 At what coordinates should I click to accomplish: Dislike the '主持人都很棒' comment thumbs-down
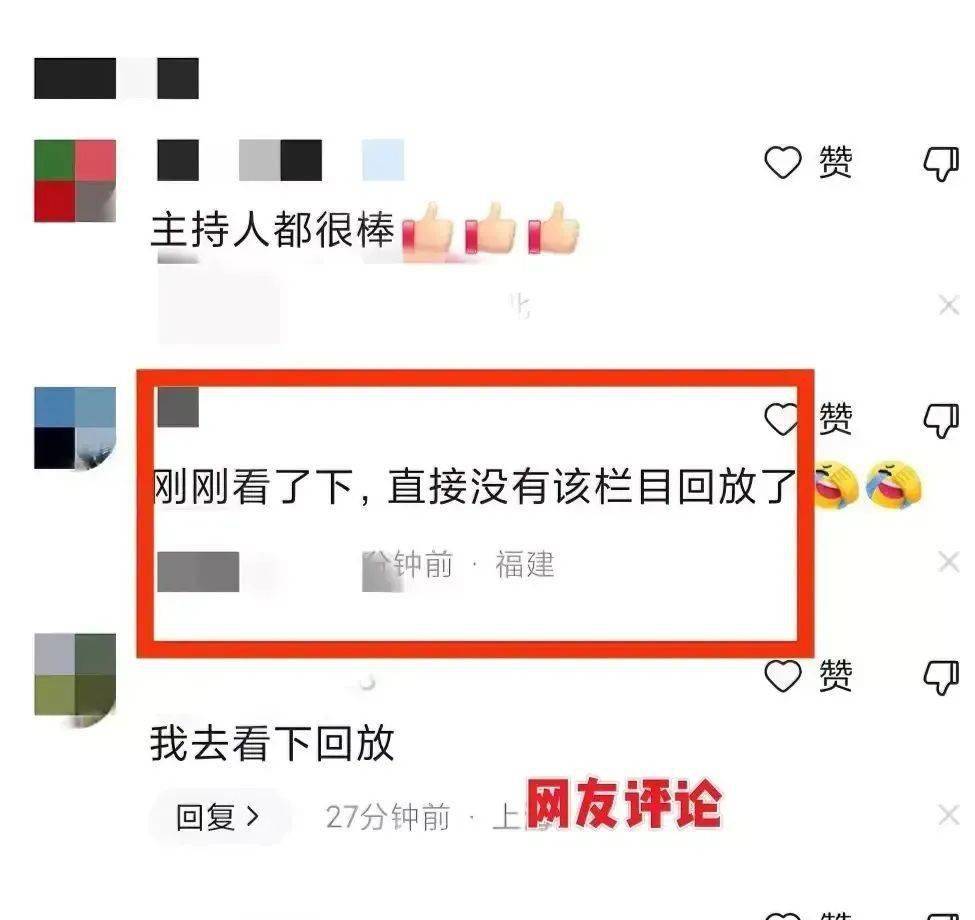(941, 164)
